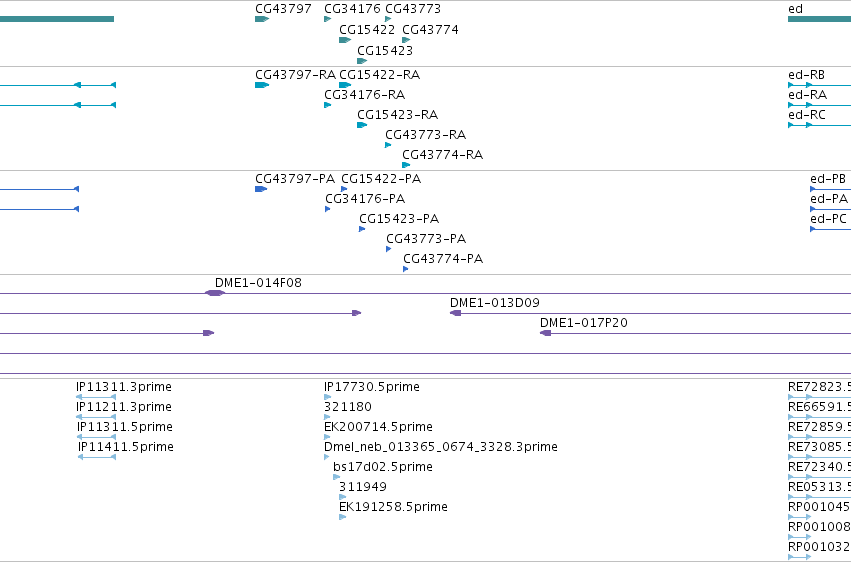The image size is (851, 562).
Task: Select transcript CG15422-RA
Action: point(379,74)
